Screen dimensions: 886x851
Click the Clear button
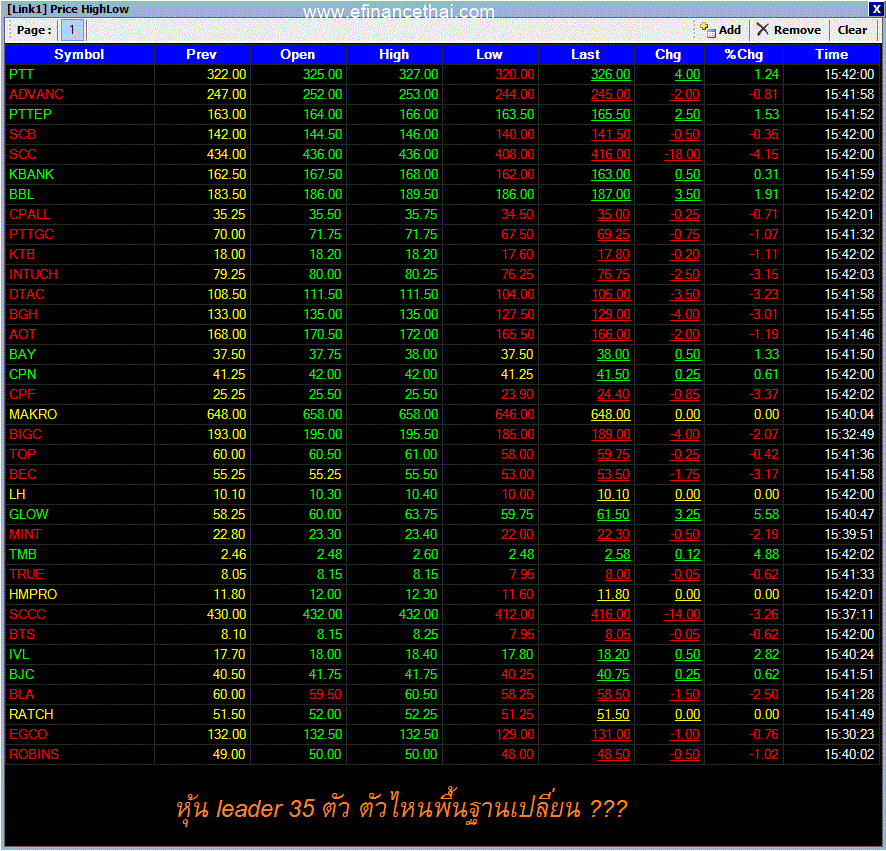(x=852, y=30)
